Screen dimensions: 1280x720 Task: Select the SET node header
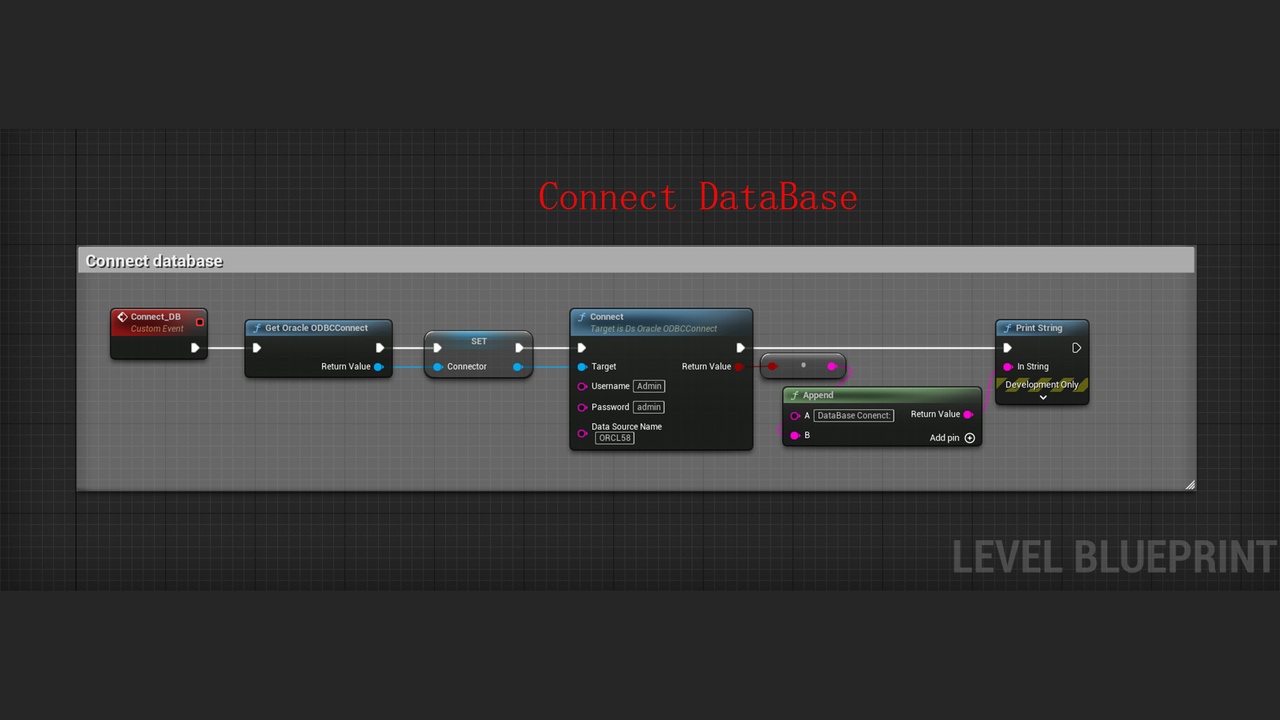pyautogui.click(x=479, y=341)
